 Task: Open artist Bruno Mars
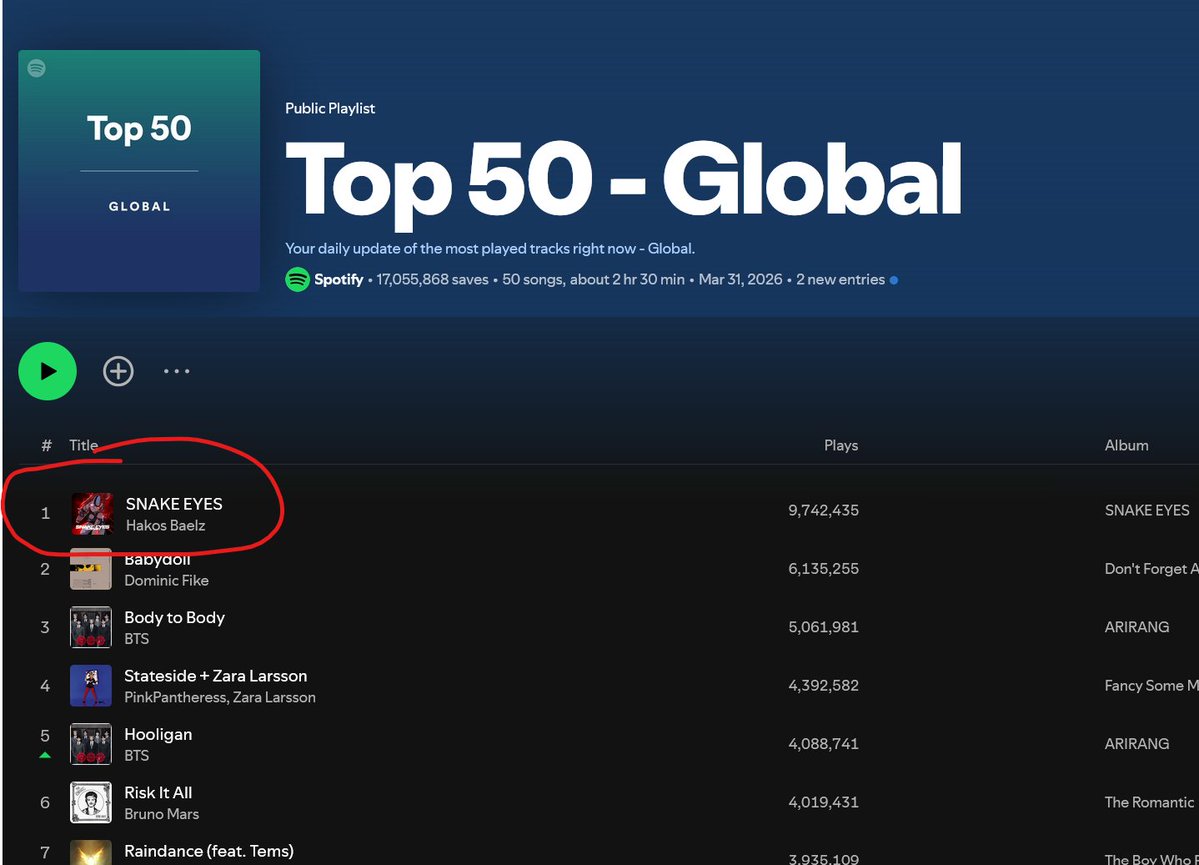(x=161, y=814)
